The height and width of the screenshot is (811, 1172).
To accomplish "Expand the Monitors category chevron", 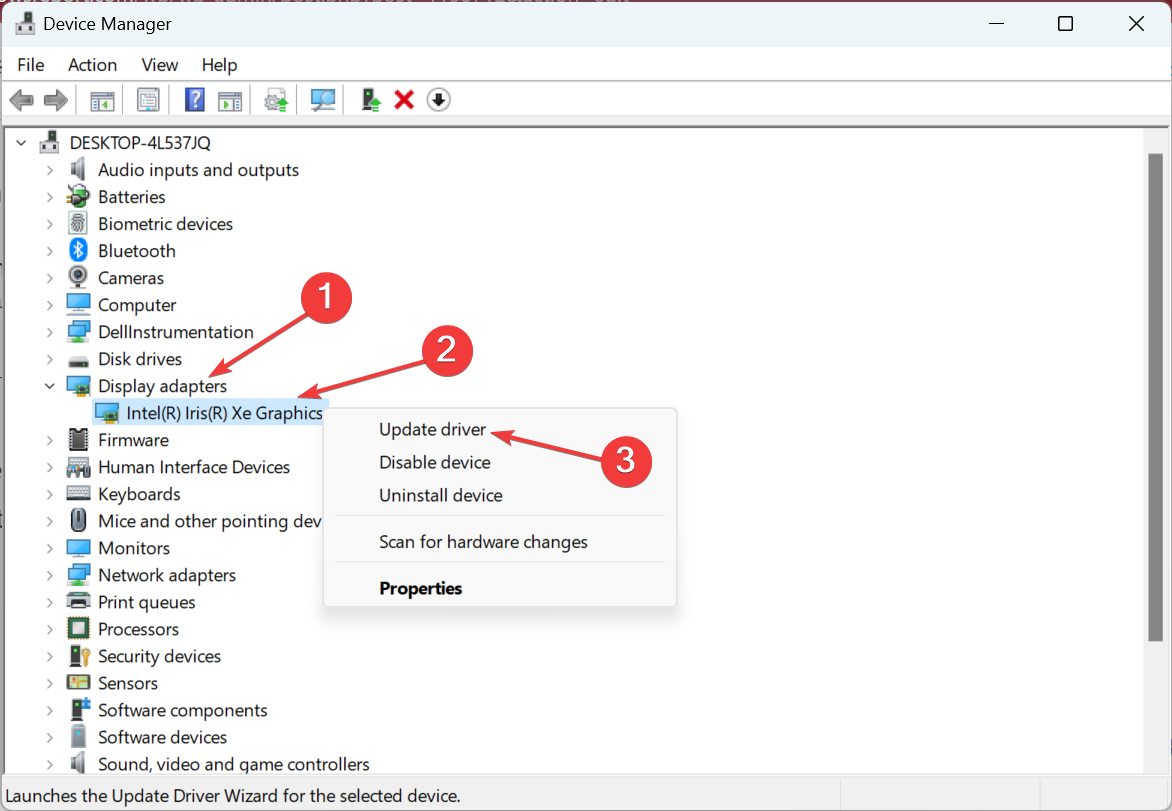I will click(x=49, y=548).
